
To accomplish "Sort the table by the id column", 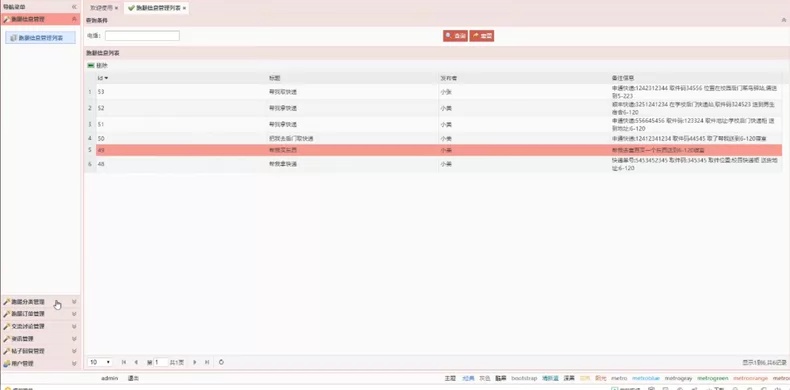I will pyautogui.click(x=103, y=78).
